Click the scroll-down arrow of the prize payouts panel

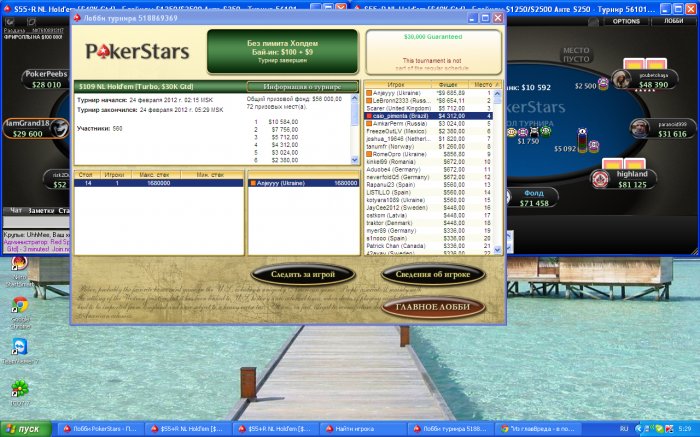tap(354, 160)
